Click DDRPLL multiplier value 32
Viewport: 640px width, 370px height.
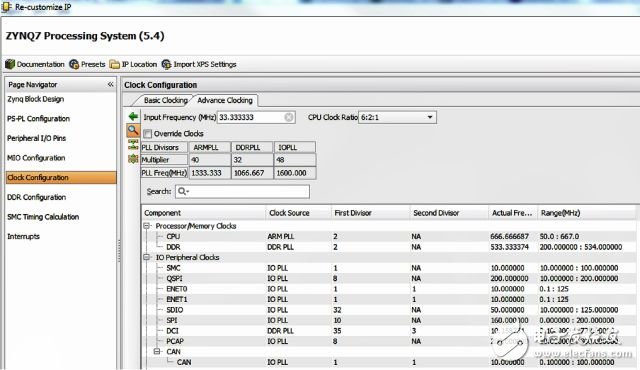[252, 160]
